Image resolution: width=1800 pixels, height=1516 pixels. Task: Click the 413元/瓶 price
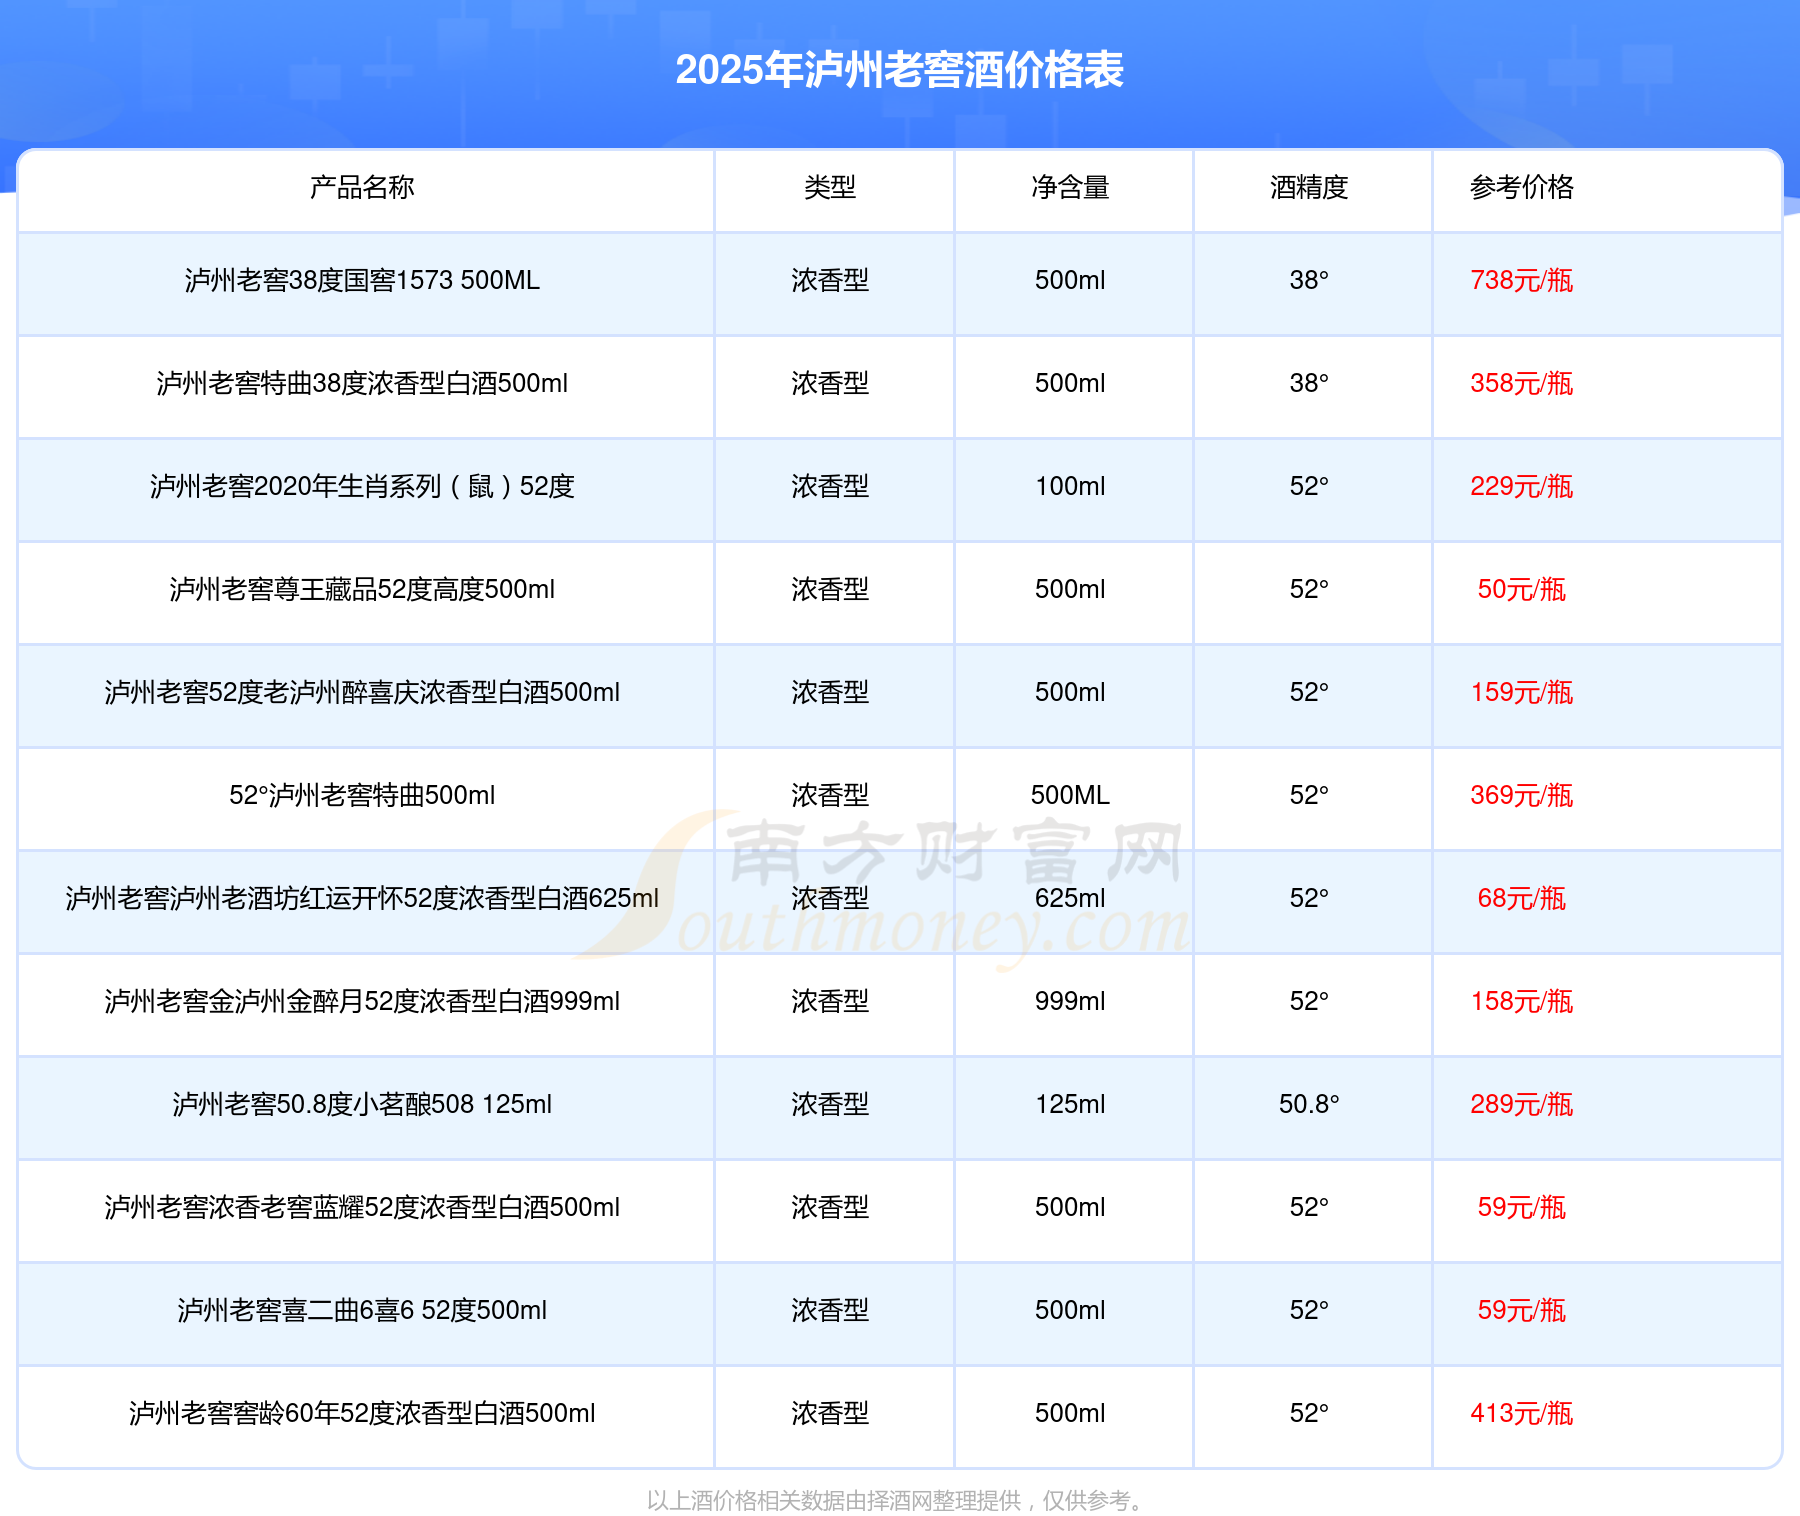1521,1413
